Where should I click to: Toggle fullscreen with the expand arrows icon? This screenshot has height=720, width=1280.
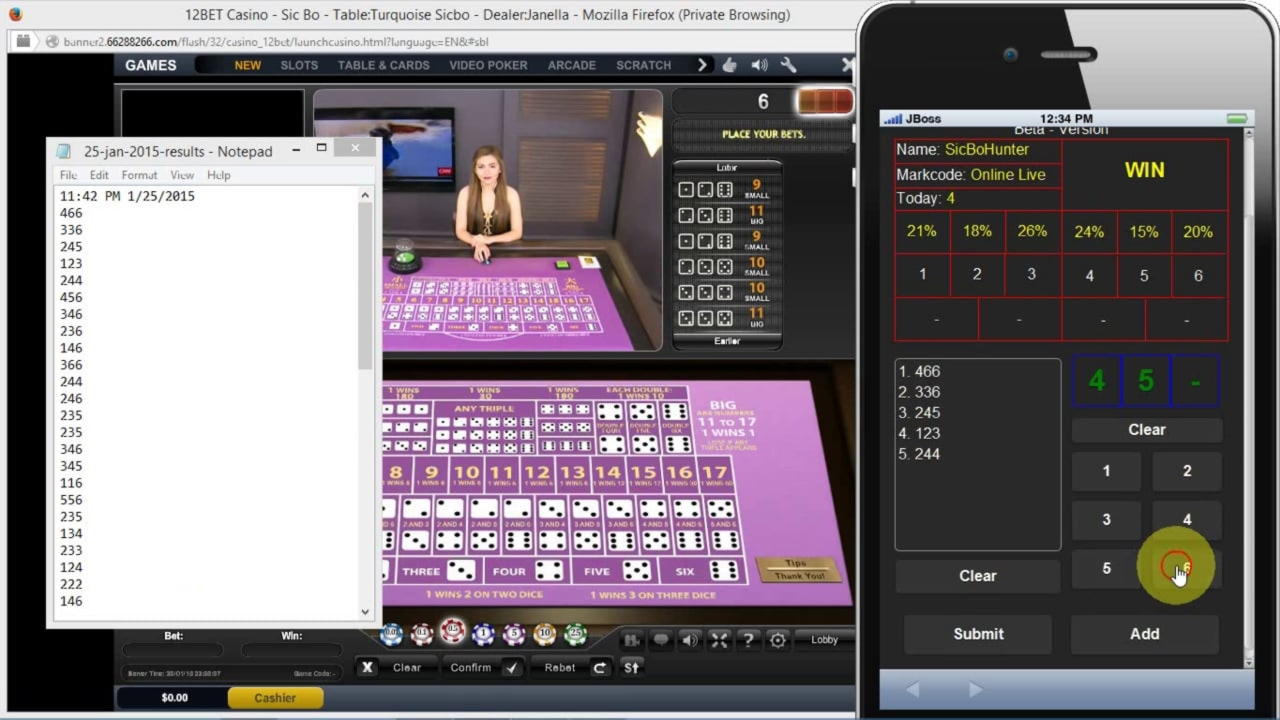pyautogui.click(x=719, y=640)
